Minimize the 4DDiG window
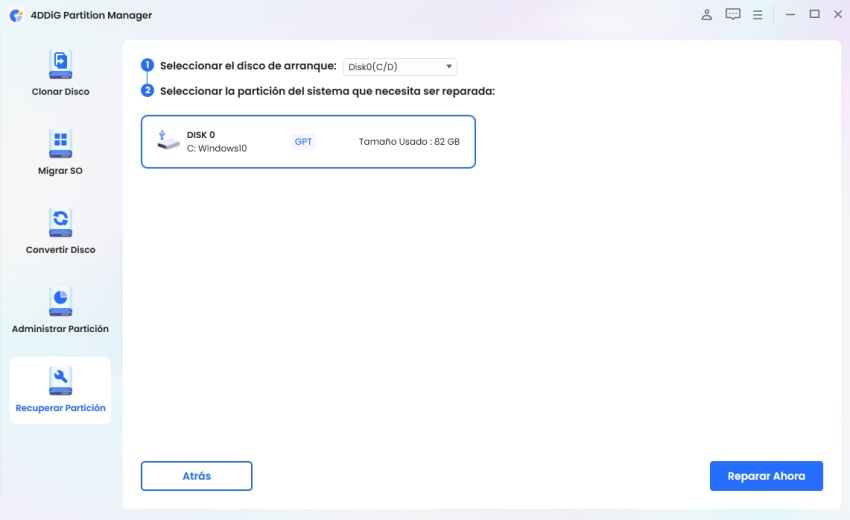This screenshot has height=520, width=850. [790, 15]
